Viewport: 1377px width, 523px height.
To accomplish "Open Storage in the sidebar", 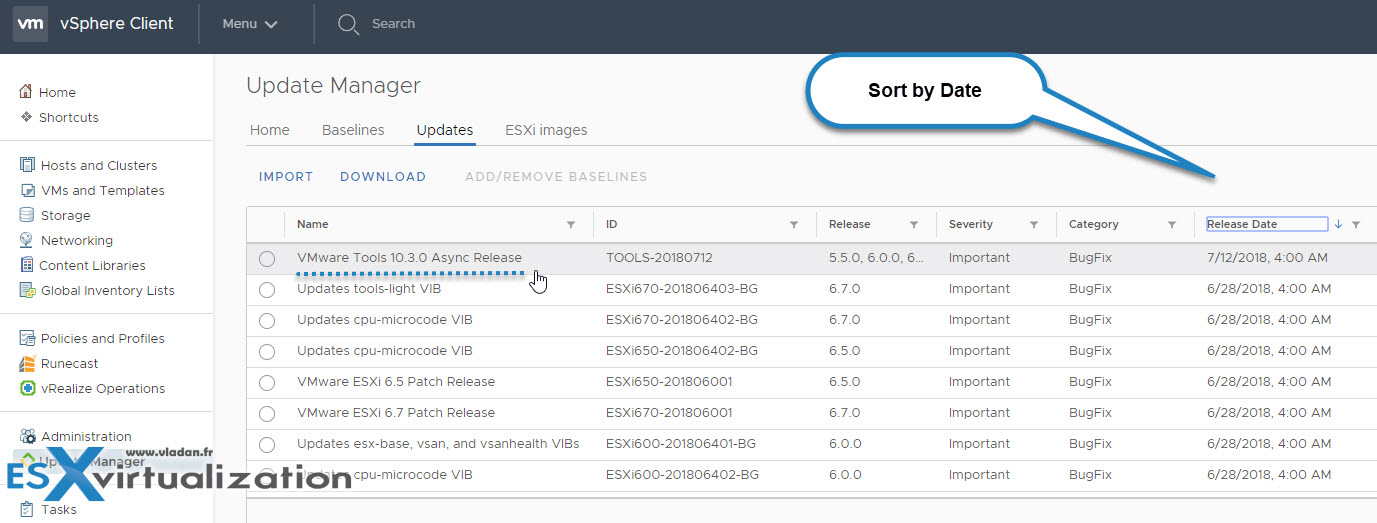I will [x=66, y=215].
